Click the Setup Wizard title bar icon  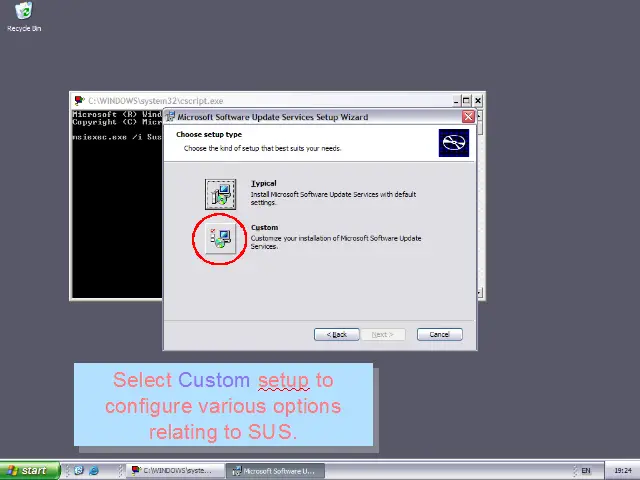[170, 117]
